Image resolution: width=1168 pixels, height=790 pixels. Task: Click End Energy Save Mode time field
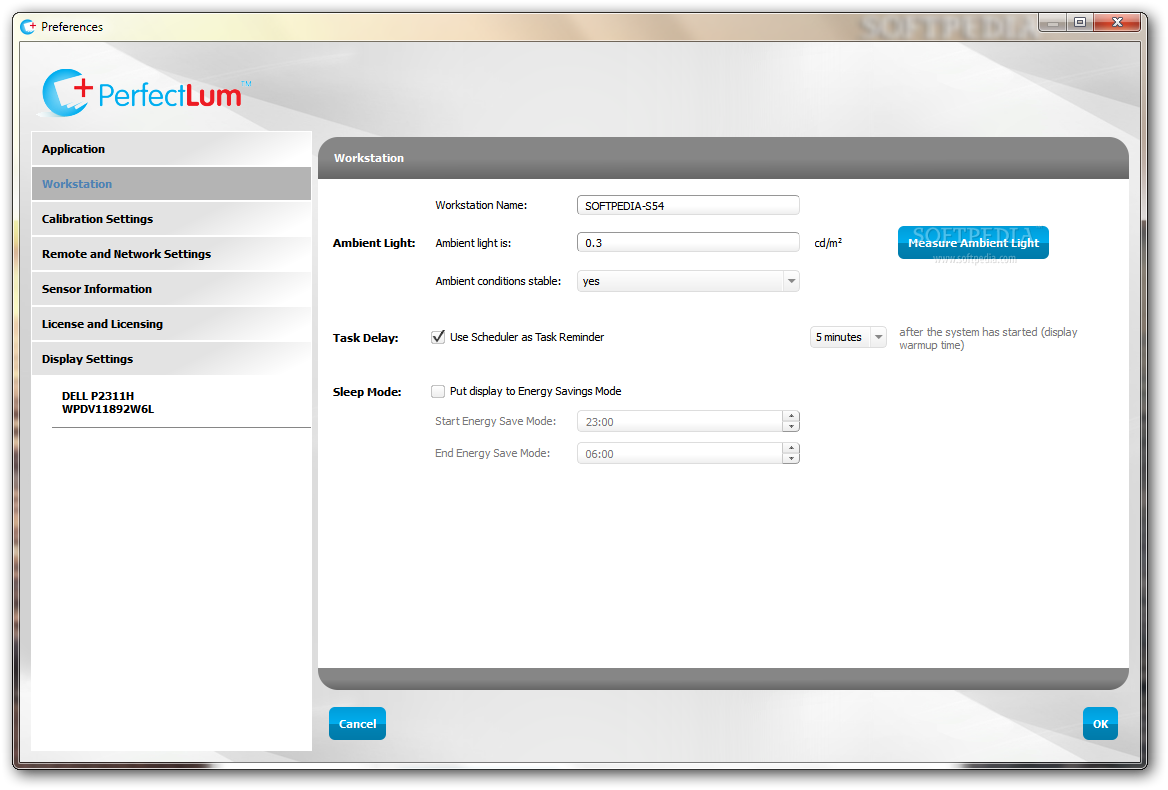(679, 453)
